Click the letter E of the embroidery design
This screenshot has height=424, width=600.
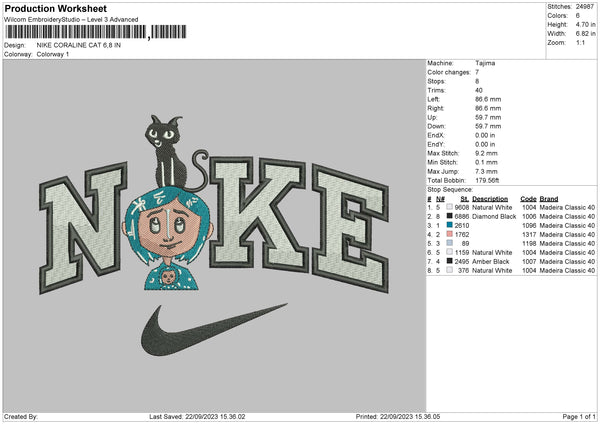tap(351, 228)
